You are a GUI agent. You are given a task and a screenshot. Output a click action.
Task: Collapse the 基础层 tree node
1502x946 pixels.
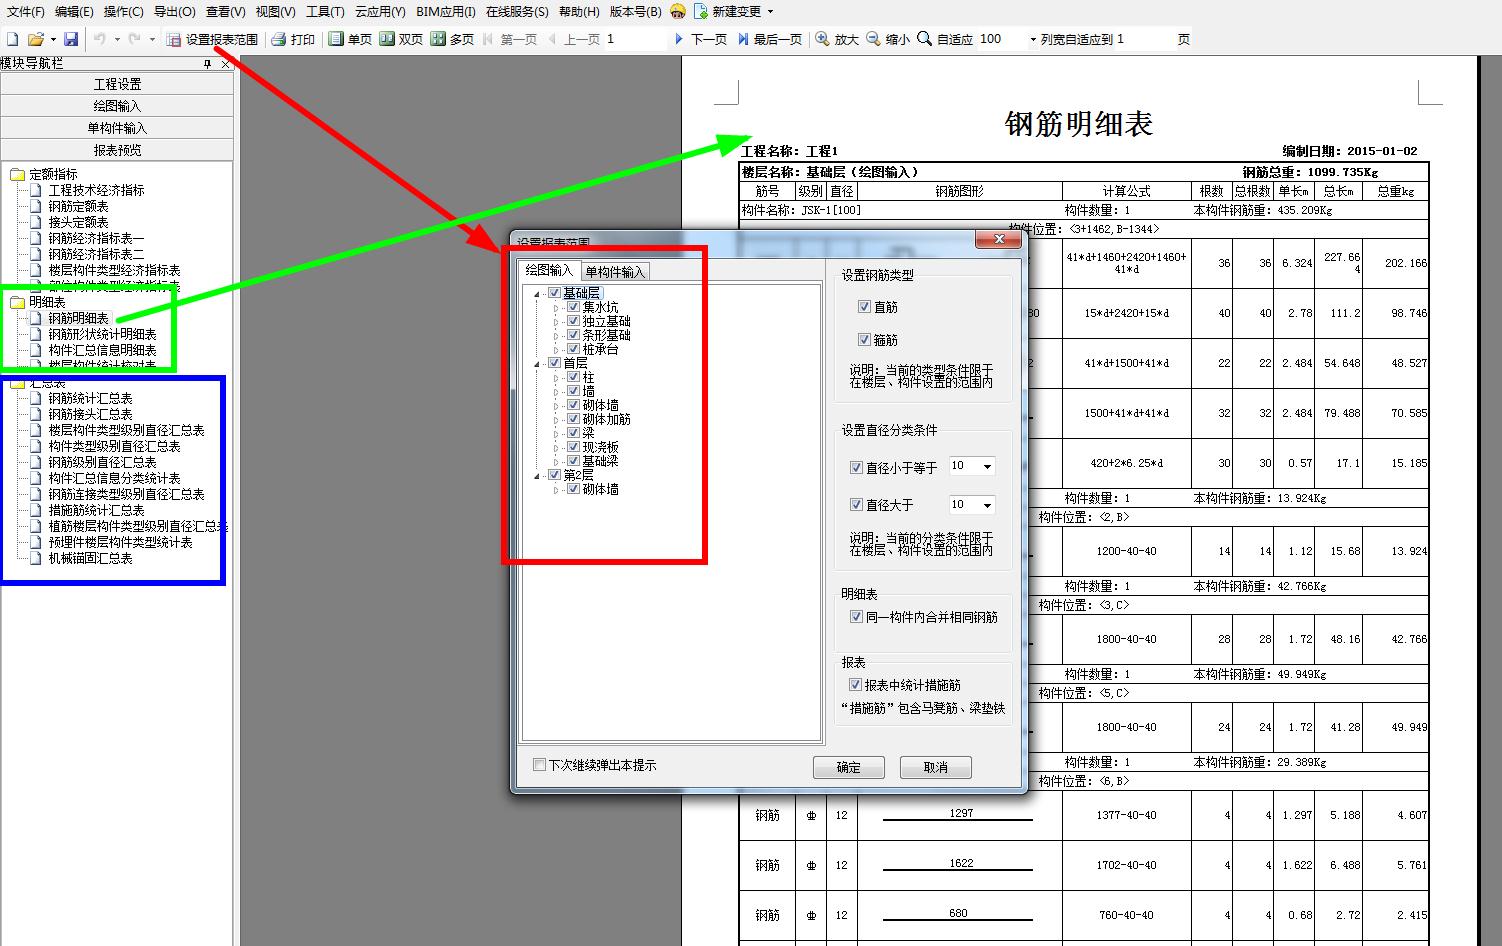pyautogui.click(x=537, y=294)
